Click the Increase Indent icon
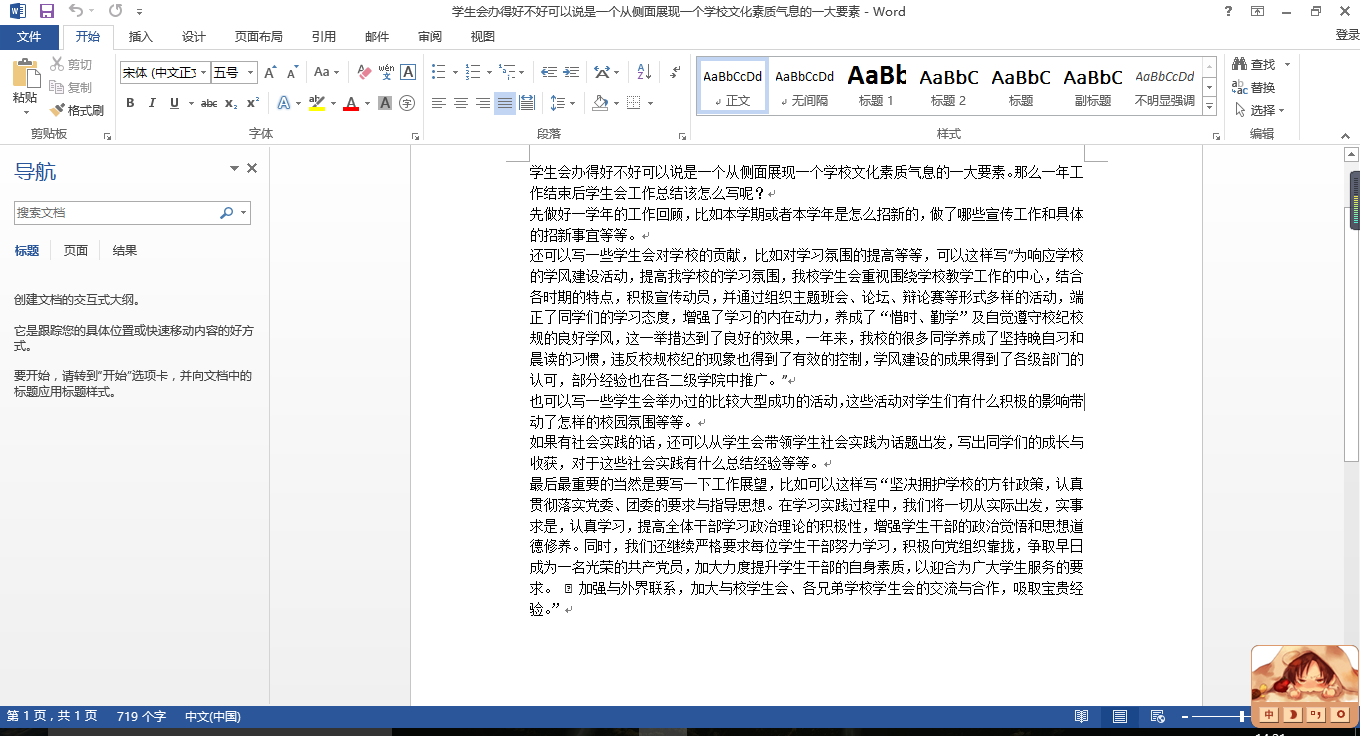This screenshot has width=1360, height=736. [569, 72]
